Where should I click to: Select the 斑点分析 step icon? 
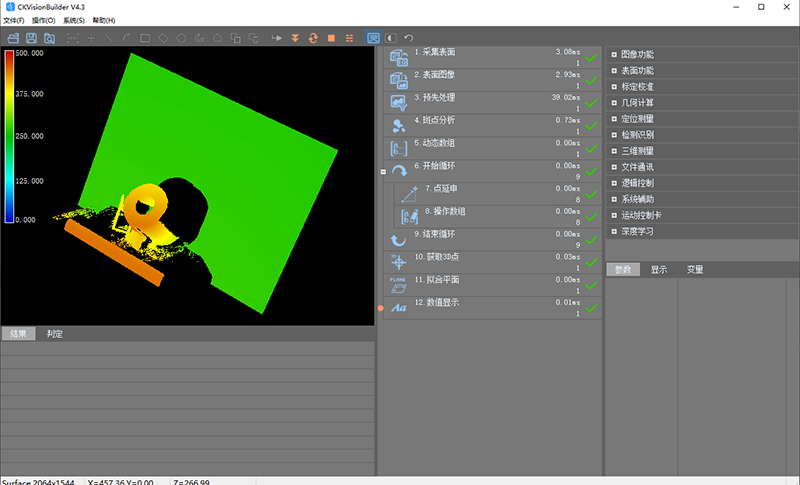click(x=398, y=125)
